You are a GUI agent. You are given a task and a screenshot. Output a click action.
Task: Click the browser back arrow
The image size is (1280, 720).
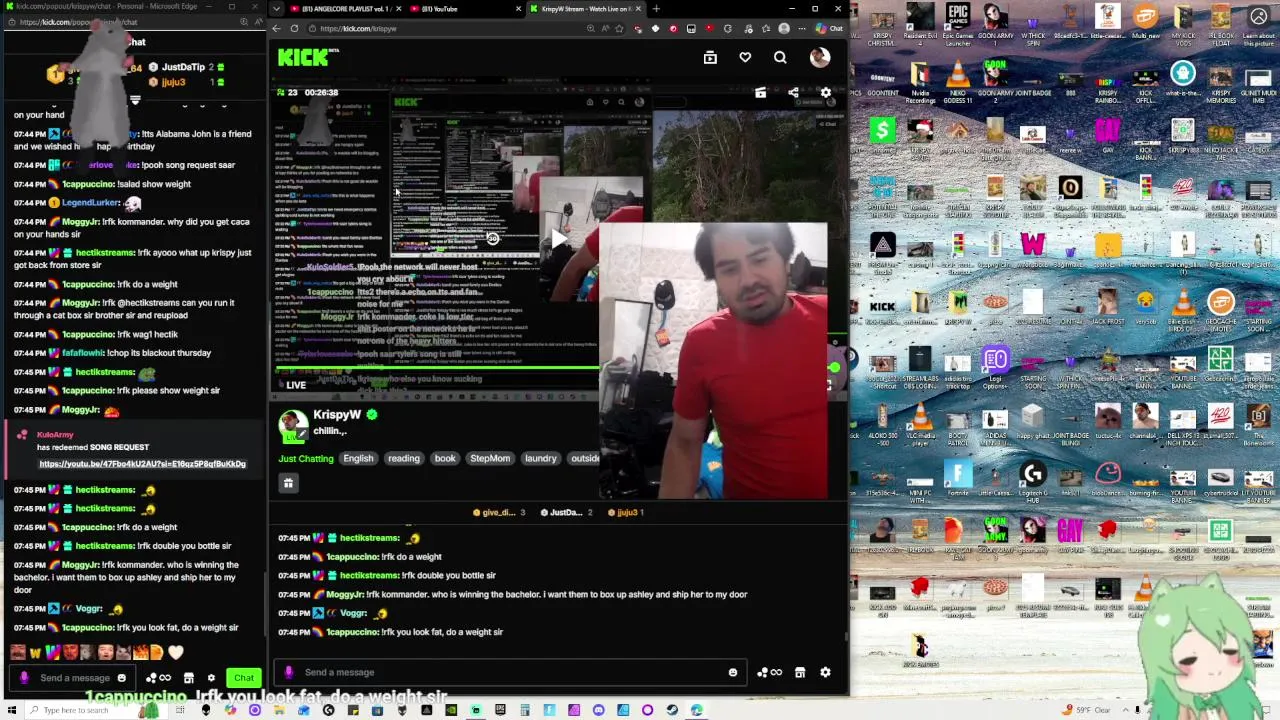click(x=277, y=29)
